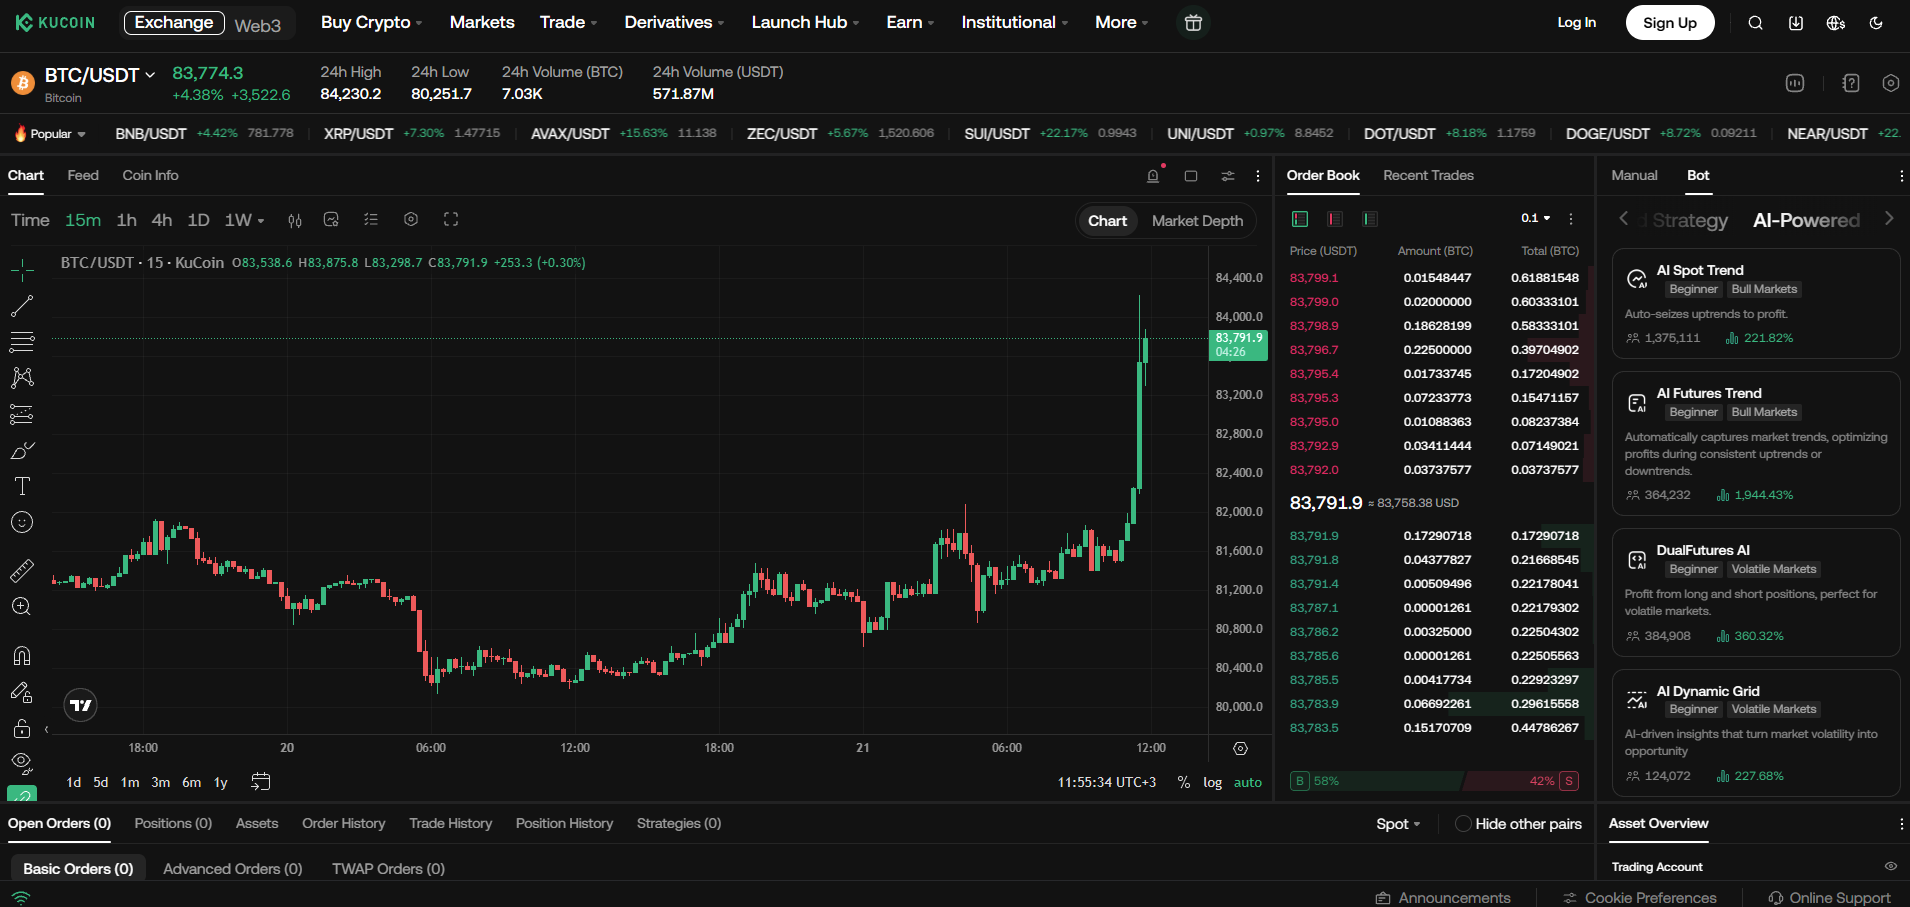The height and width of the screenshot is (907, 1910).
Task: Expand the Earn dropdown menu
Action: [910, 22]
